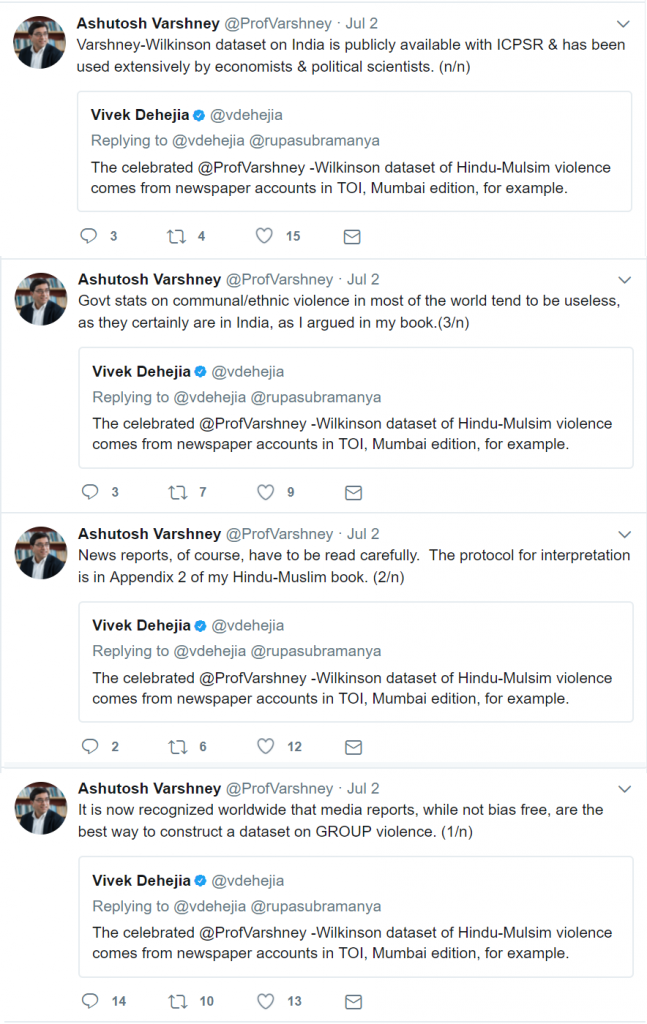Like the (2/n) News reports tweet
Screen dimensions: 647x1024
pyautogui.click(x=265, y=746)
